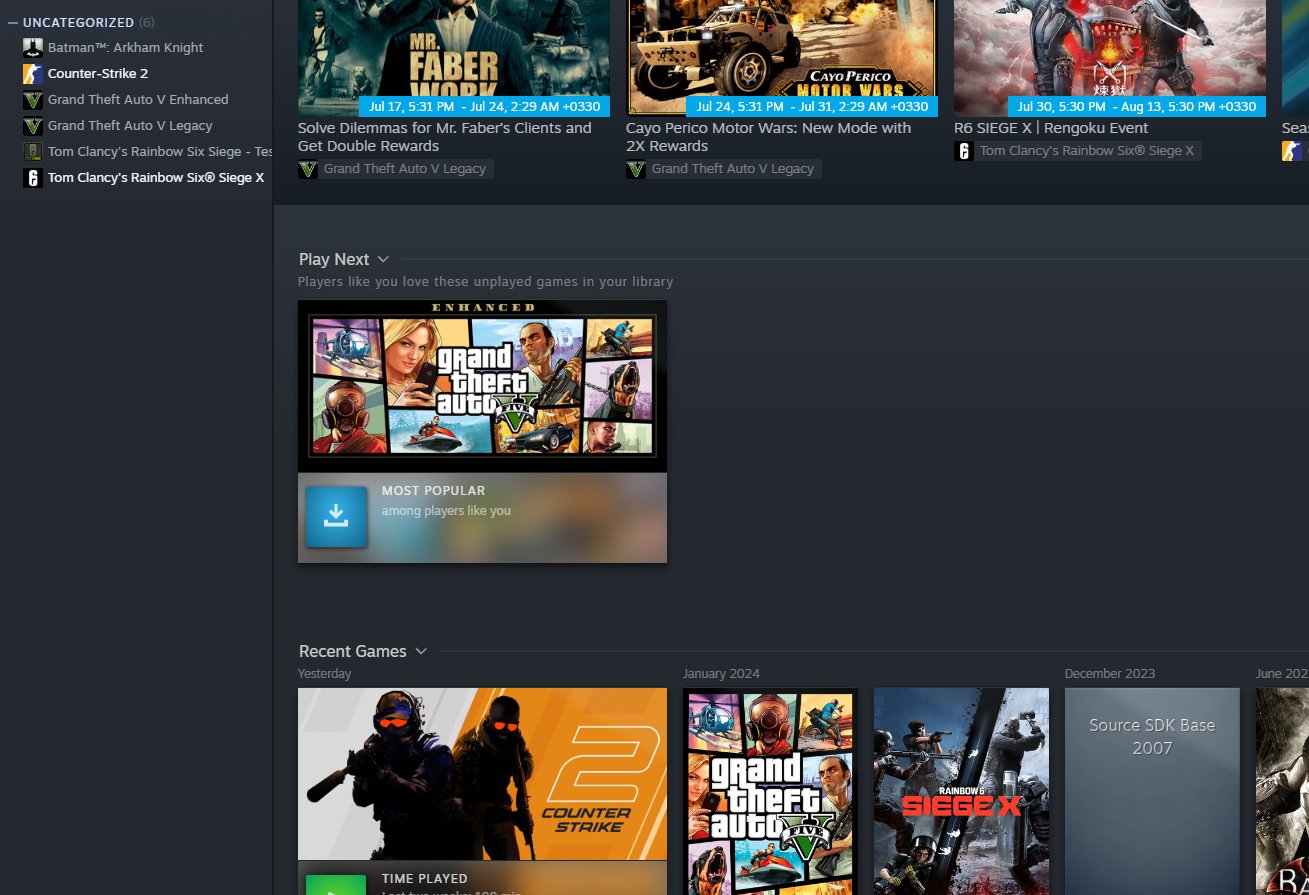
Task: Click GTA V icon under Cayo Perico news
Action: [636, 169]
